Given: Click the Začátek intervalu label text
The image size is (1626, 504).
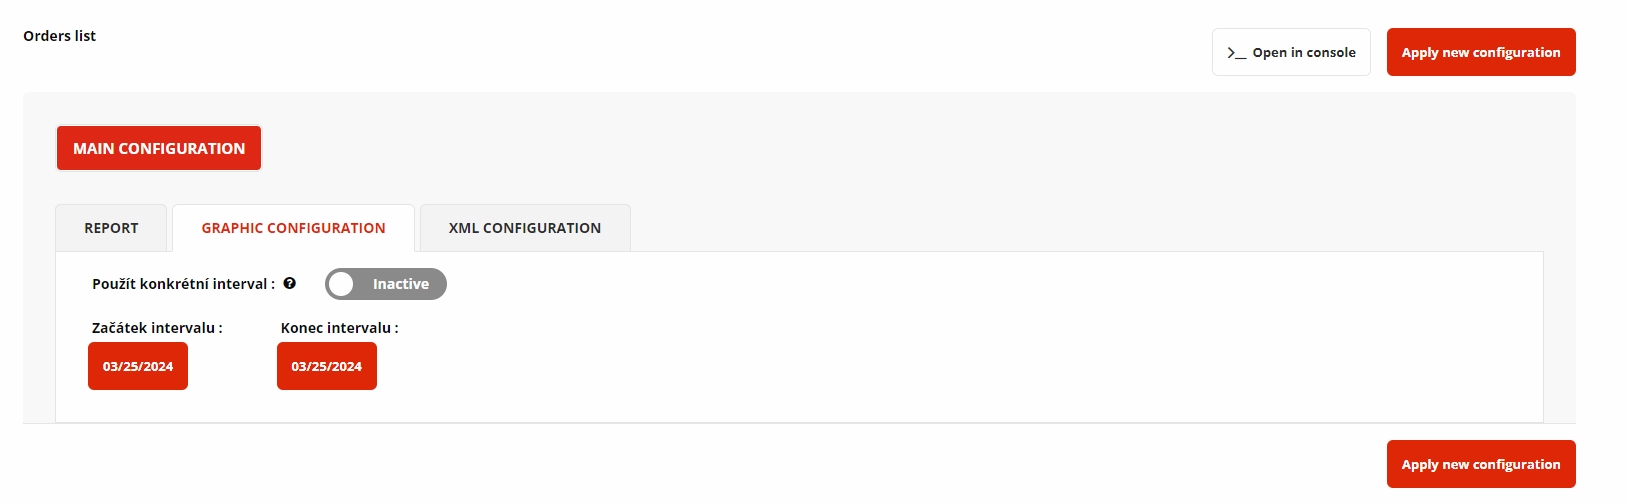Looking at the screenshot, I should (157, 328).
